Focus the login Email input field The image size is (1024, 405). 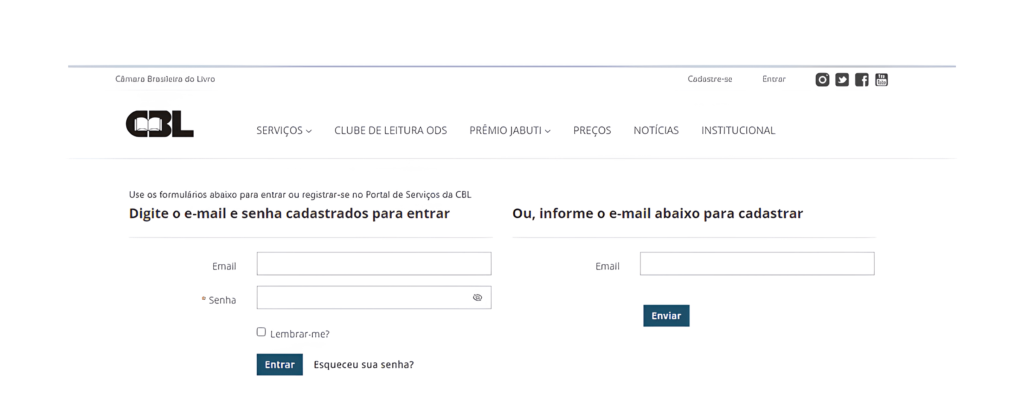coord(374,264)
